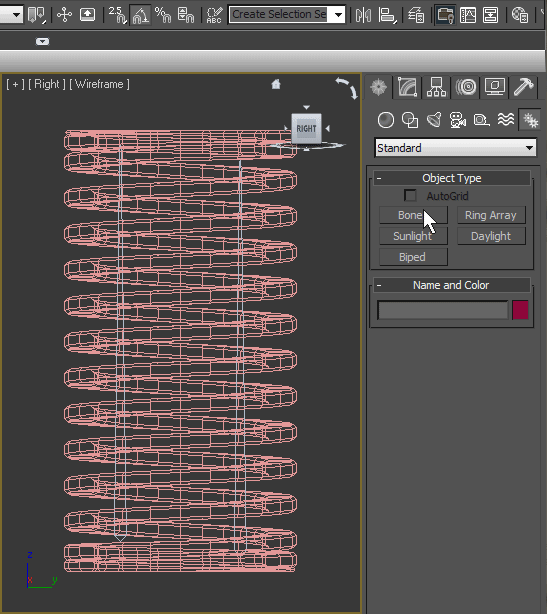This screenshot has width=547, height=614.
Task: Switch to the Hierarchy panel tab
Action: [436, 87]
